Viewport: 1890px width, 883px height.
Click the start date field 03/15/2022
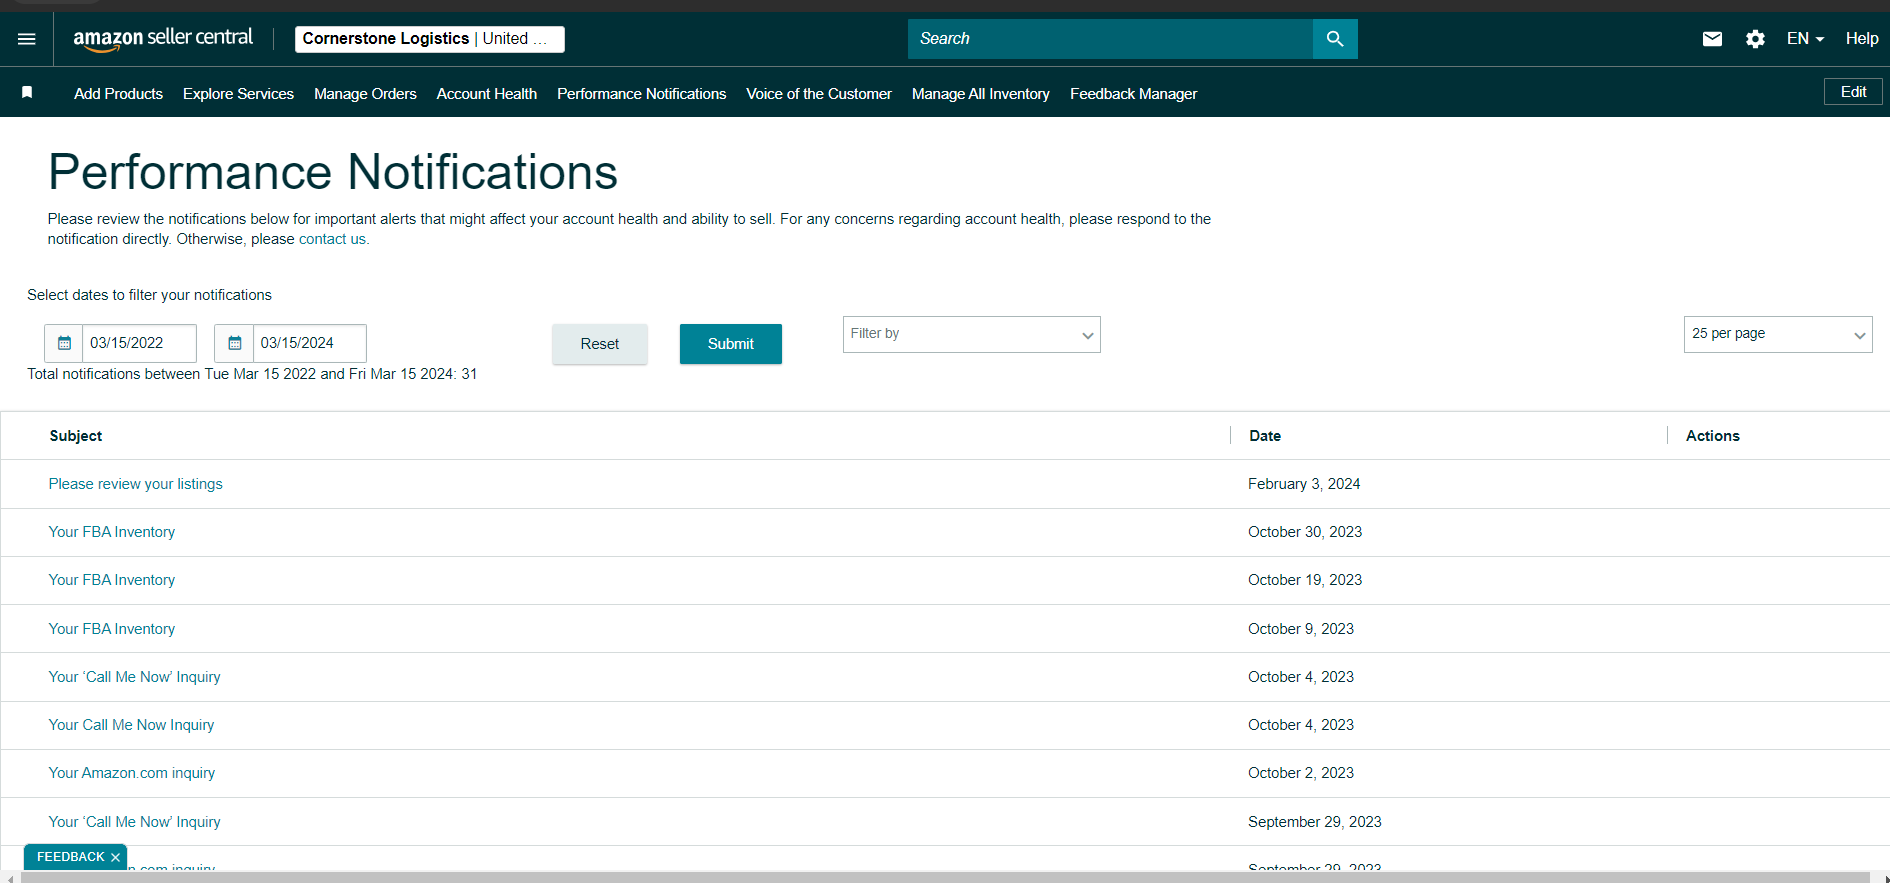138,343
